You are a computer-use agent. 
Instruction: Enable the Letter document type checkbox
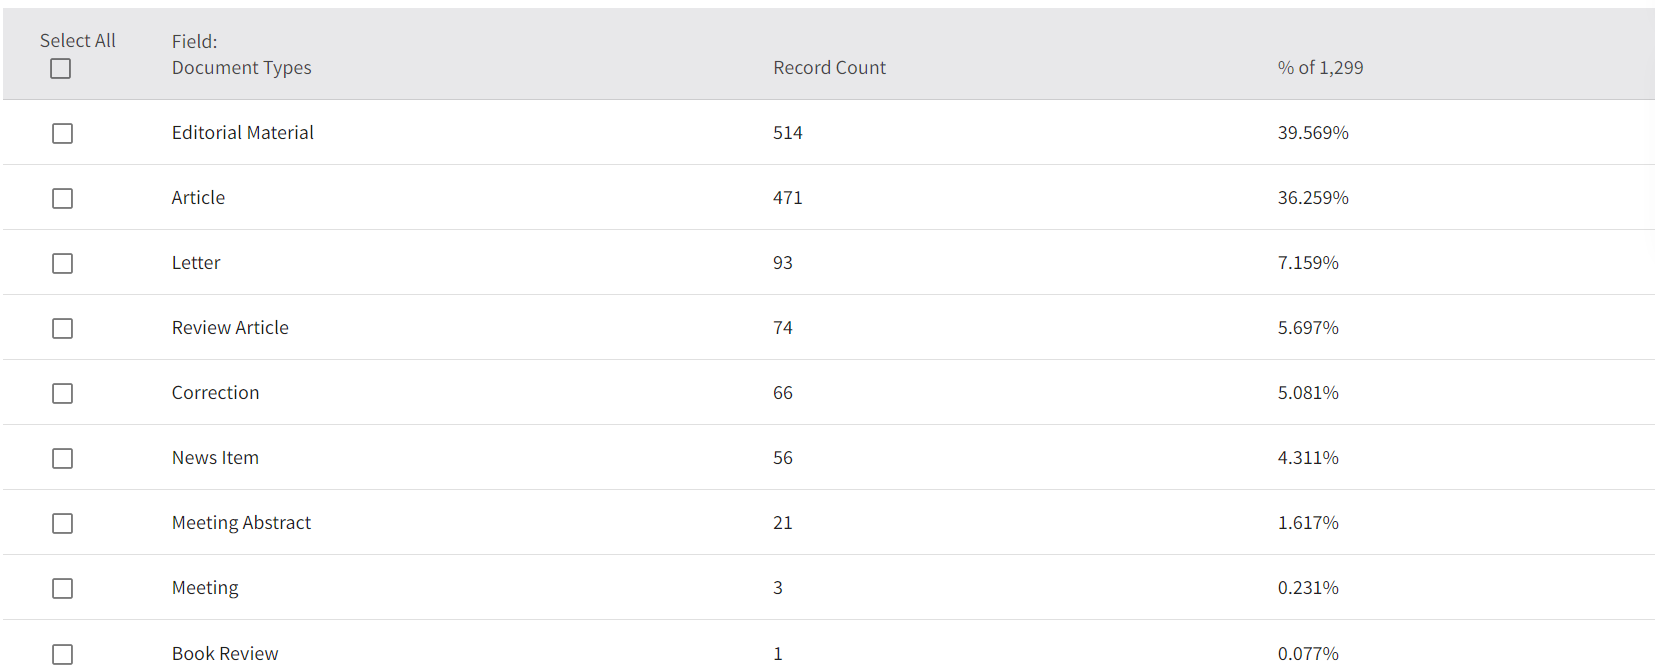pyautogui.click(x=62, y=263)
